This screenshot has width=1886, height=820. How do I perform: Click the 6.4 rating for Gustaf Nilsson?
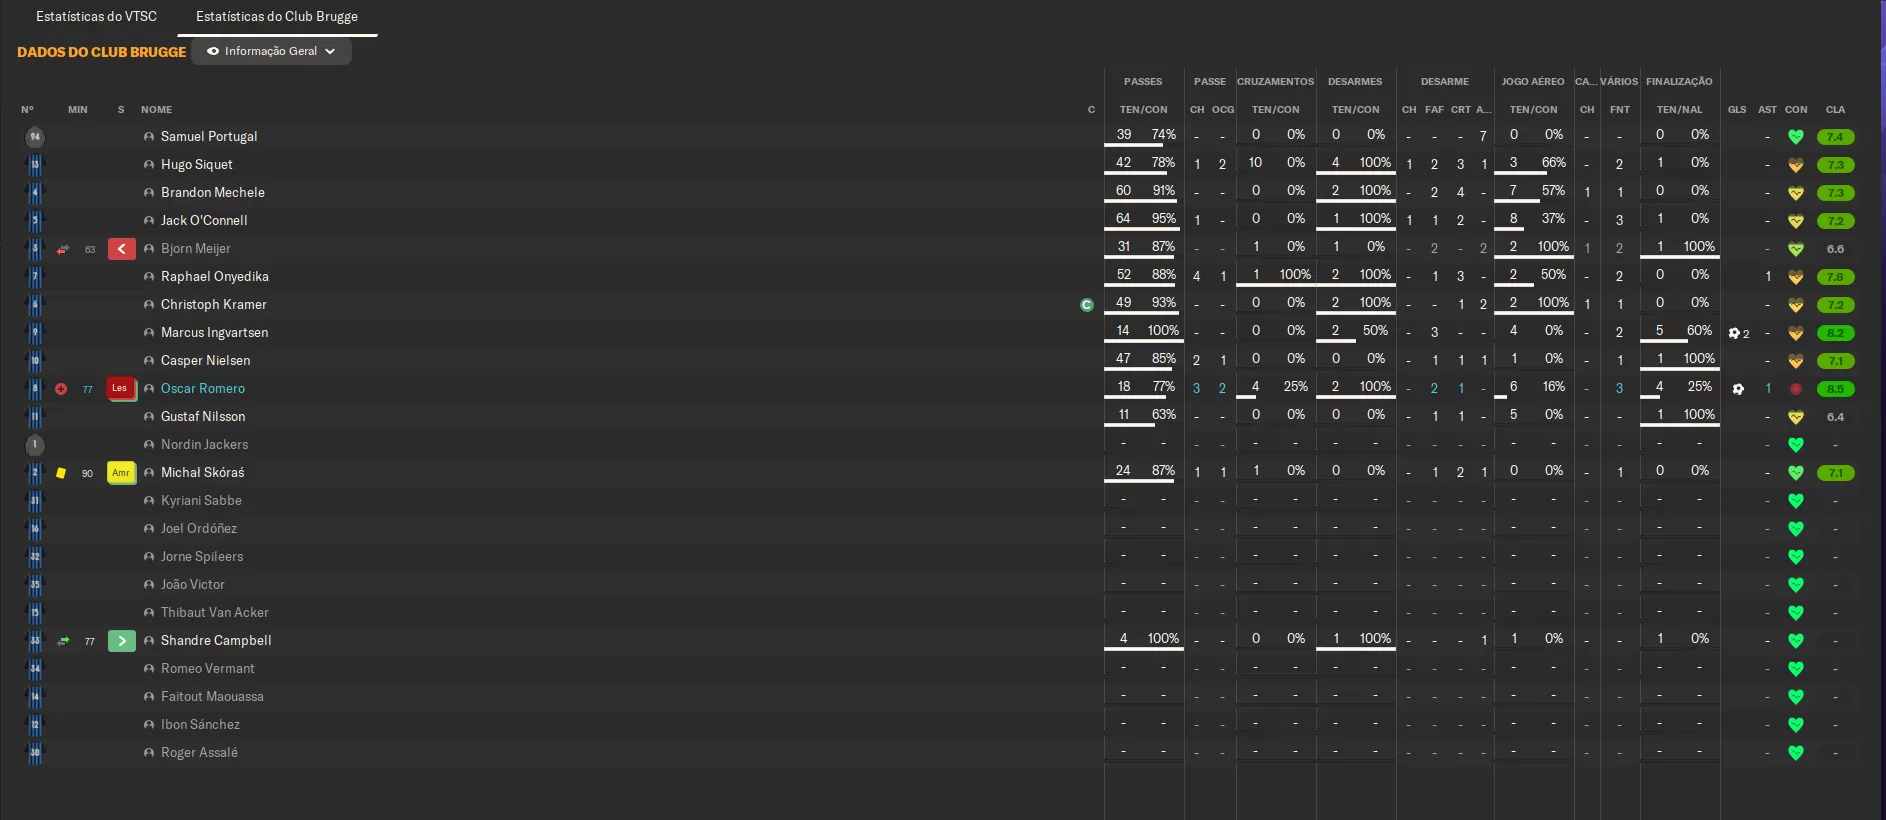[x=1836, y=417]
